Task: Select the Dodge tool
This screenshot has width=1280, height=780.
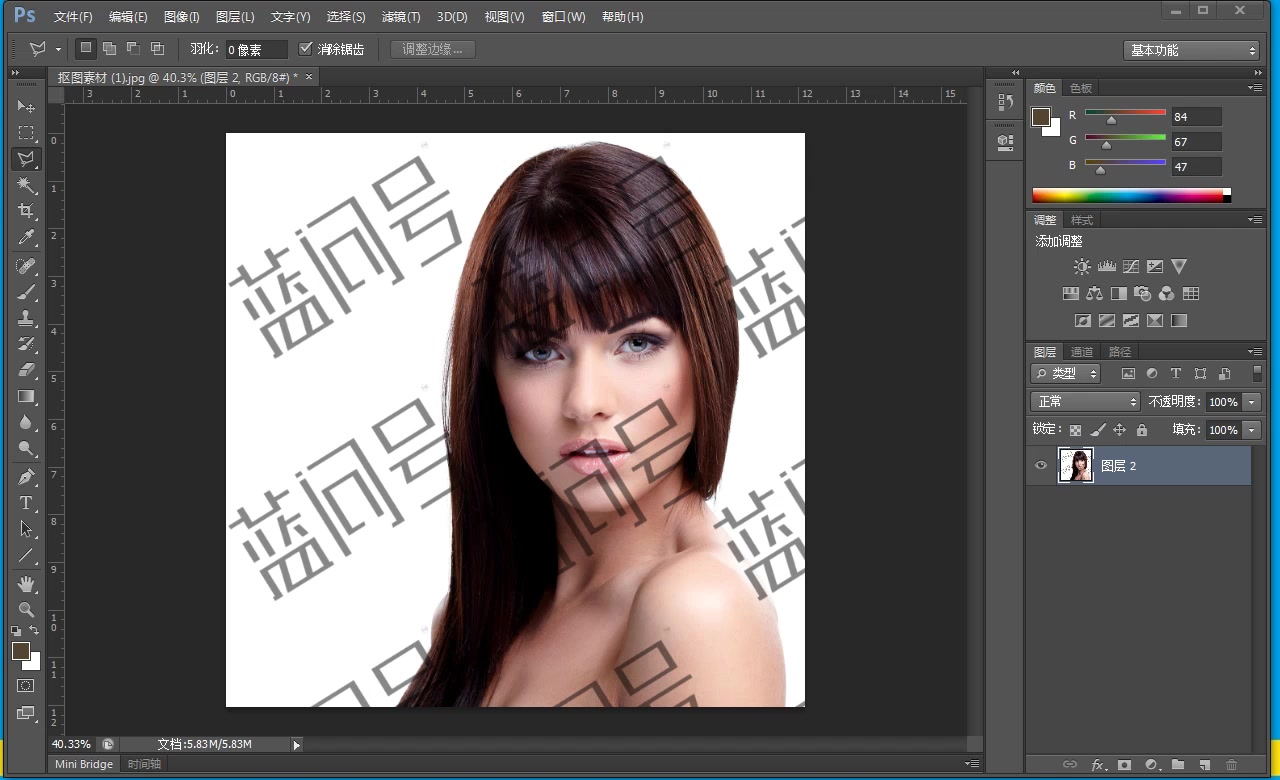Action: click(26, 448)
